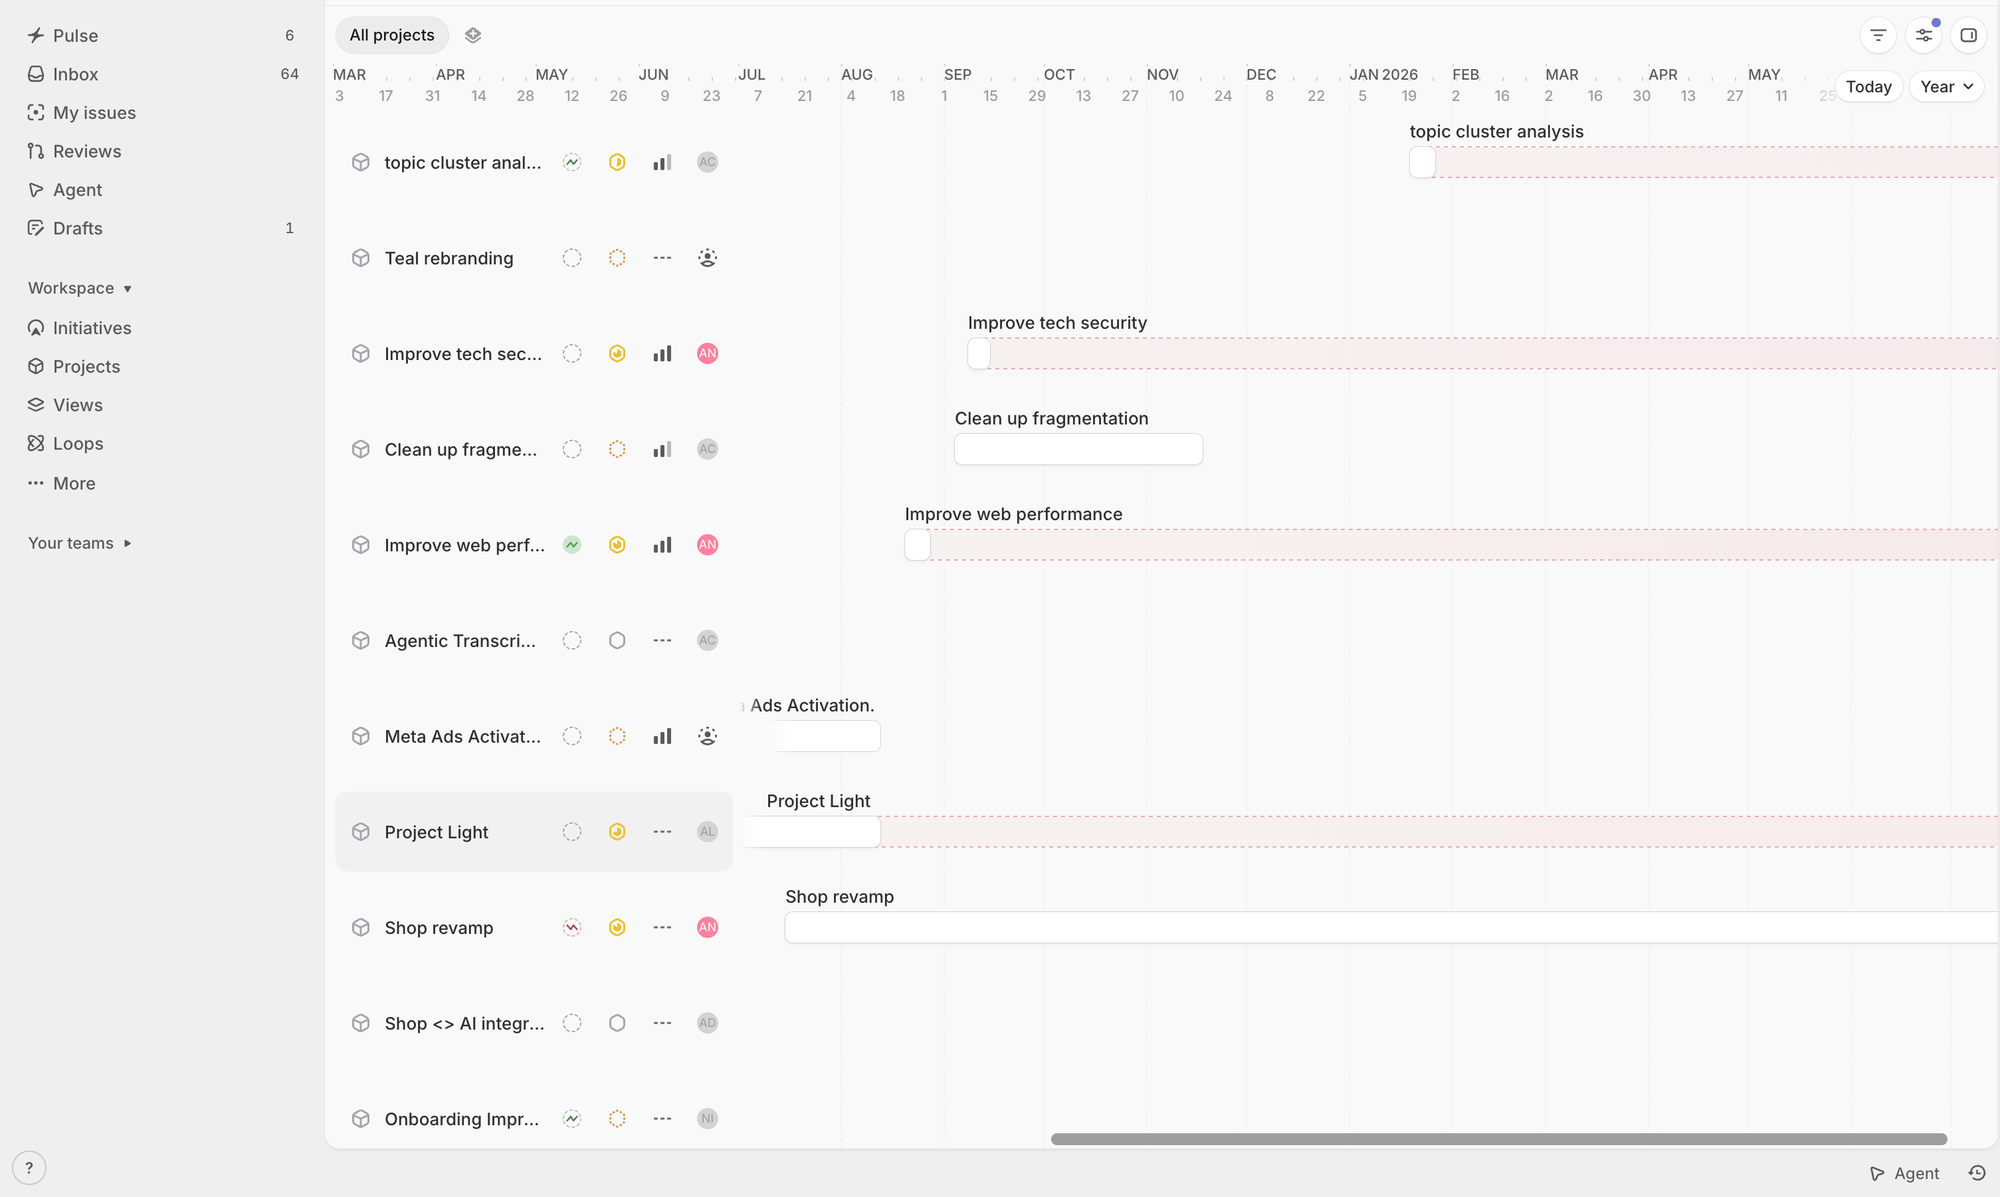Screen dimensions: 2000x1197
Task: Open Inbox in the sidebar
Action: click(x=162, y=74)
